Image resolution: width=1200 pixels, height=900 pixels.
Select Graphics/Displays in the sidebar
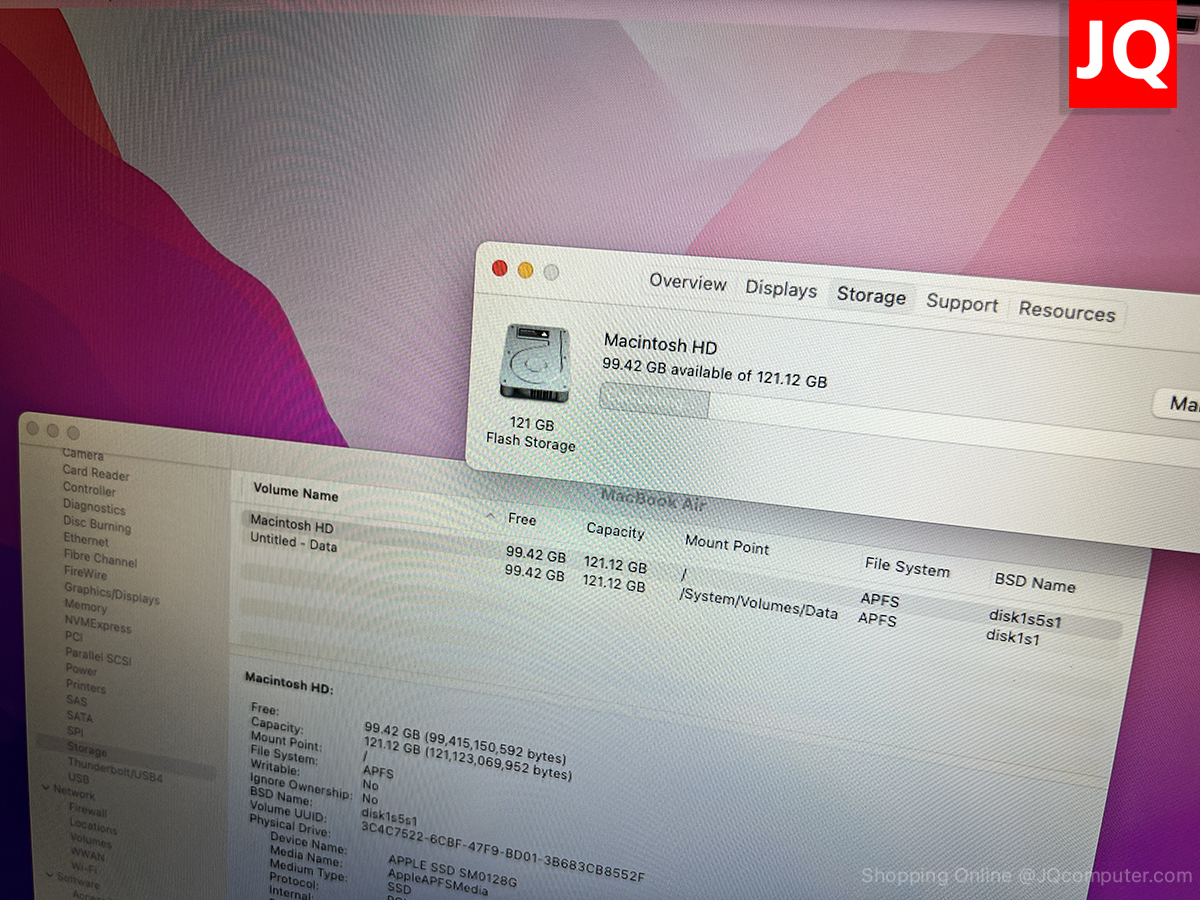click(x=112, y=594)
